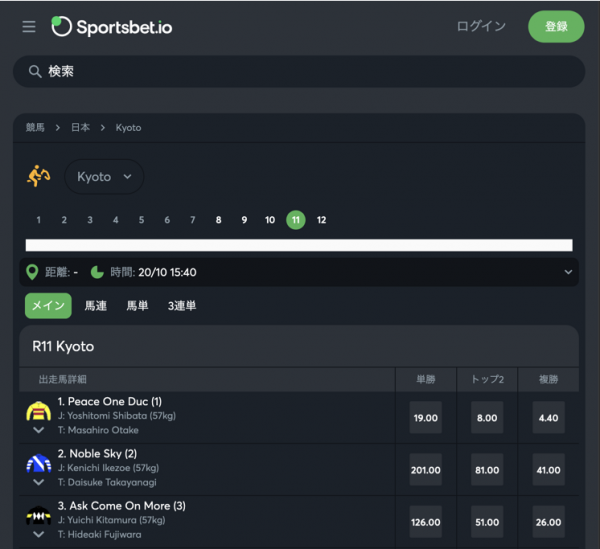Screen dimensions: 600x549
Task: Click Noble Sky blue silks icon
Action: [39, 463]
